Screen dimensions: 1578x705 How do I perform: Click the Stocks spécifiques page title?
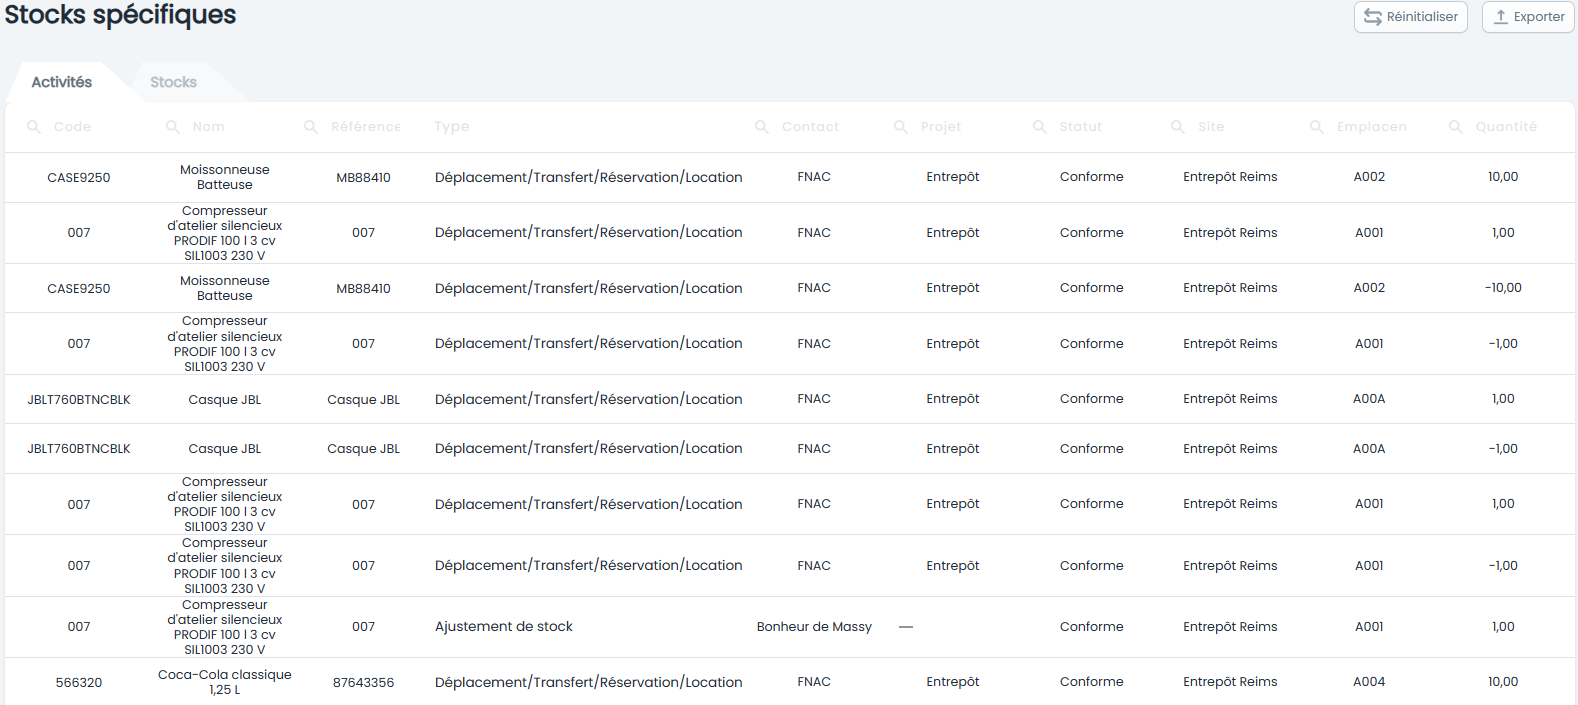(120, 15)
